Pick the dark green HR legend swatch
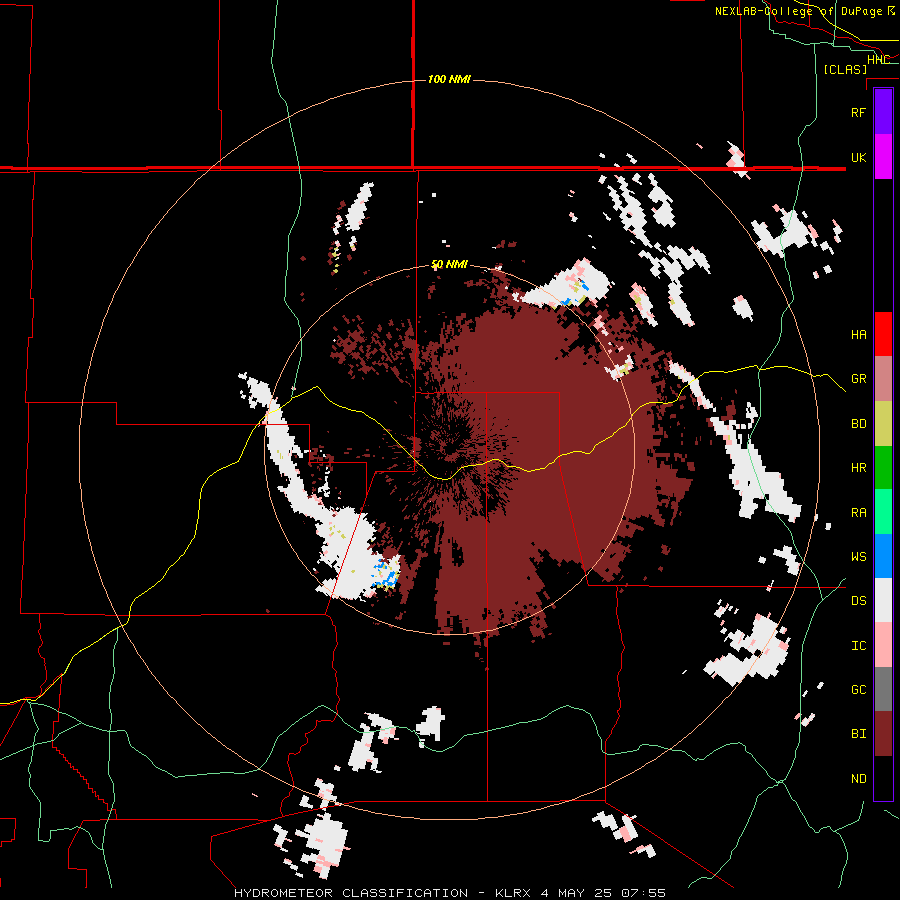 click(883, 468)
